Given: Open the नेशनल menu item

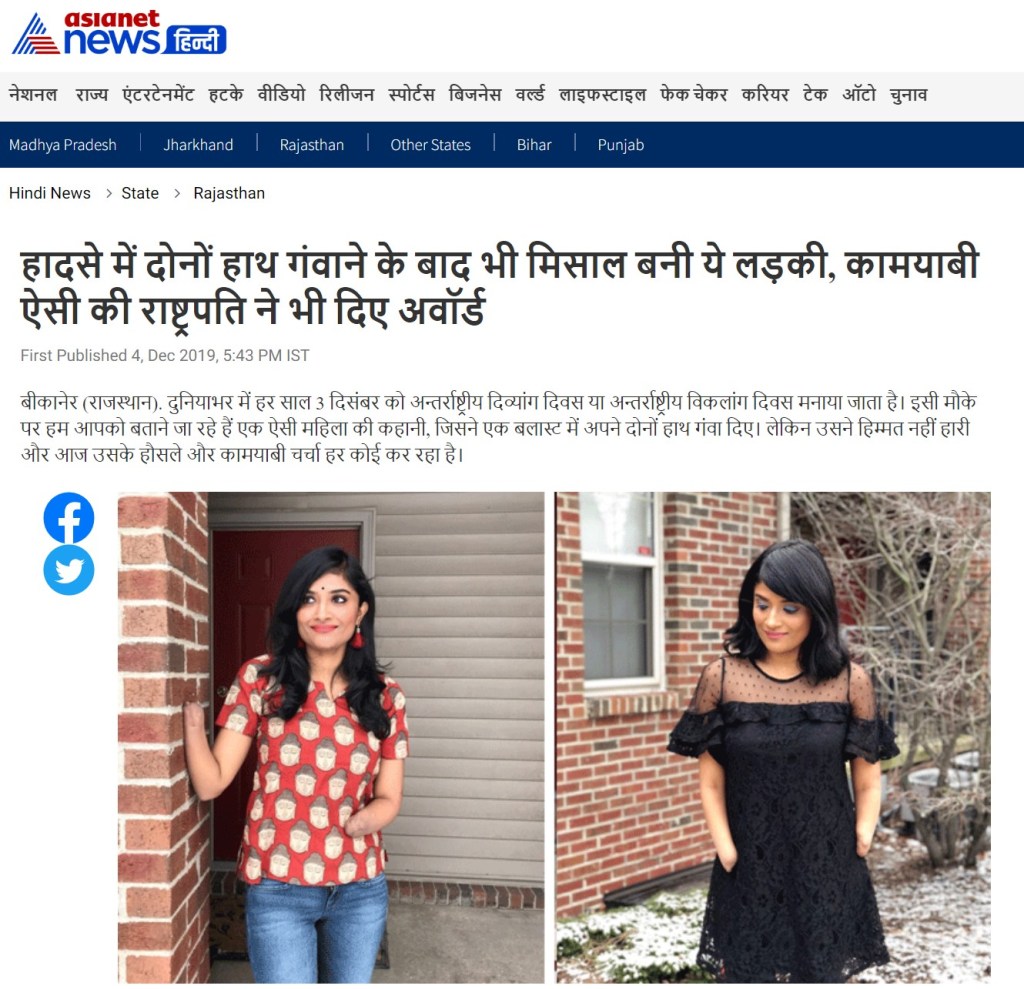Looking at the screenshot, I should (x=33, y=95).
